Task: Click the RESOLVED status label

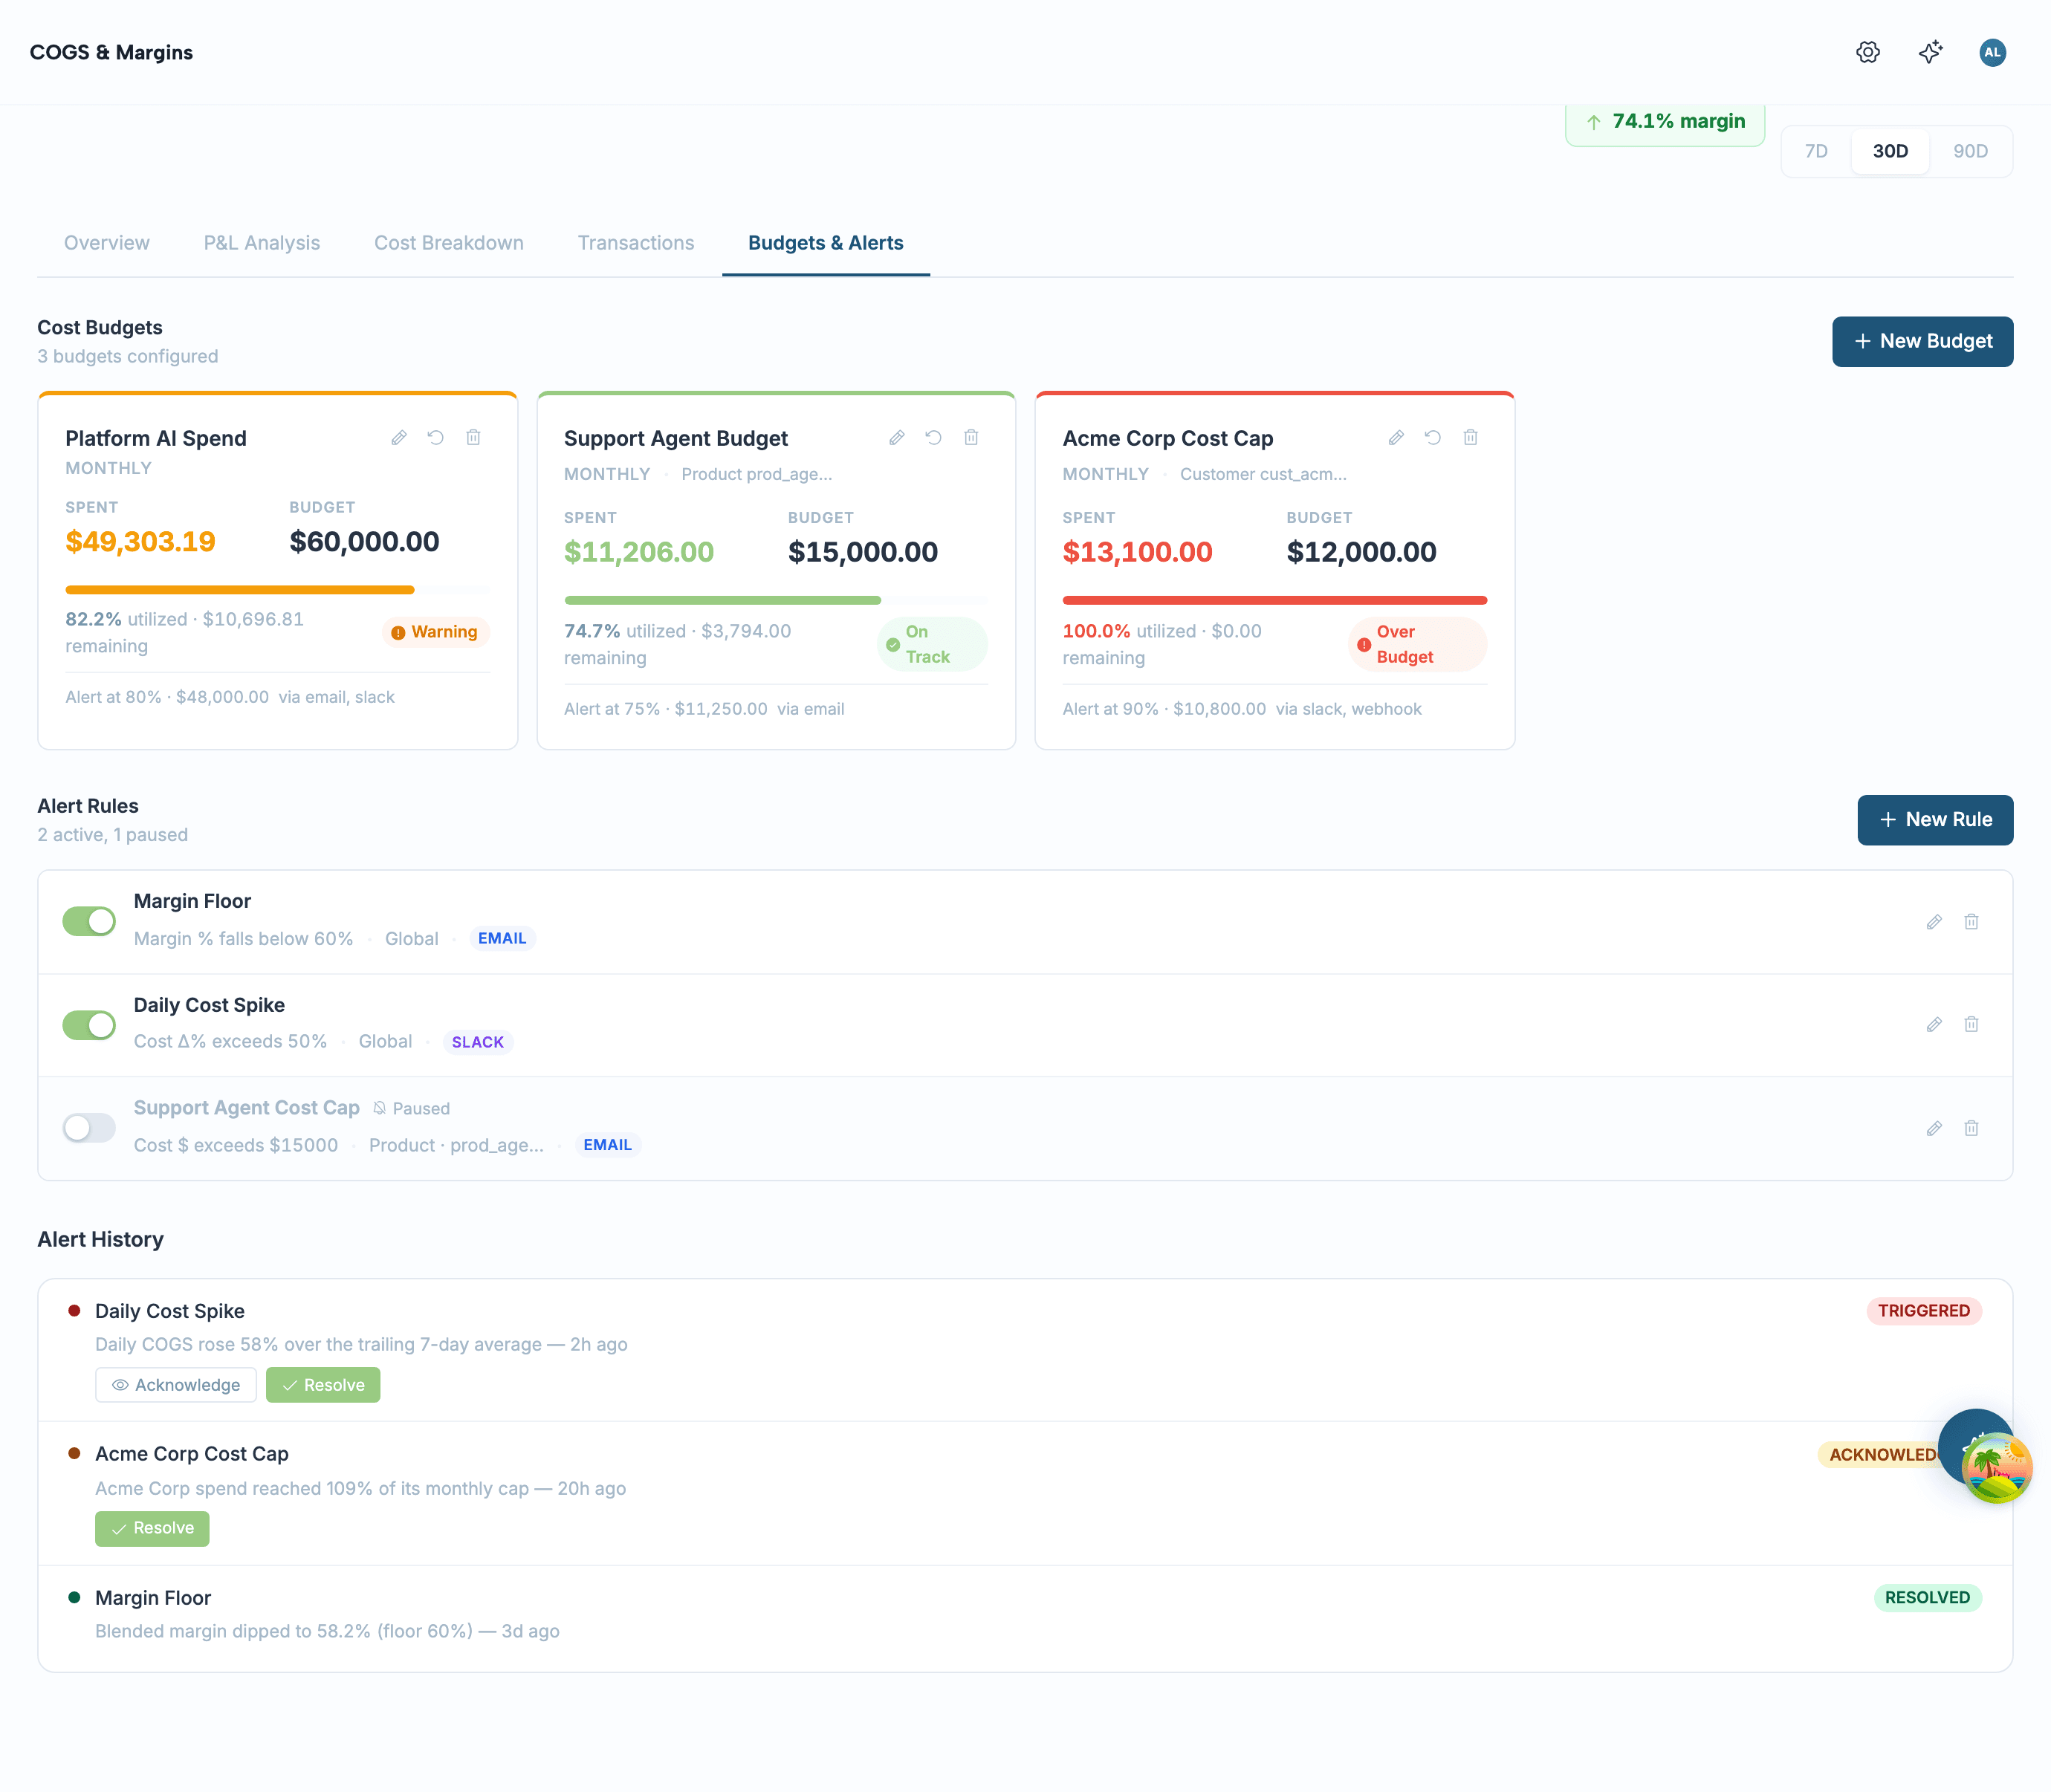Action: [1927, 1598]
